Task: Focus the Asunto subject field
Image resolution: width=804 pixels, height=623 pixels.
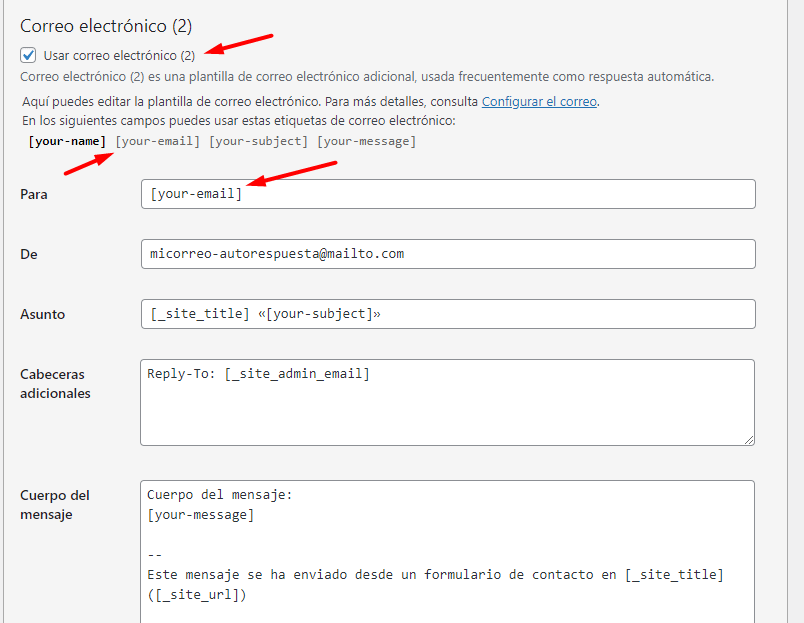Action: pos(448,314)
